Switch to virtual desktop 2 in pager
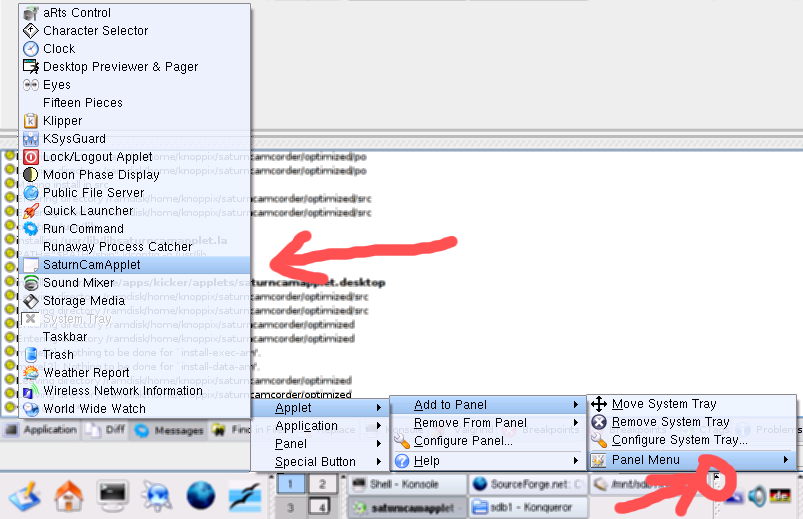Viewport: 803px width, 519px height. [321, 484]
